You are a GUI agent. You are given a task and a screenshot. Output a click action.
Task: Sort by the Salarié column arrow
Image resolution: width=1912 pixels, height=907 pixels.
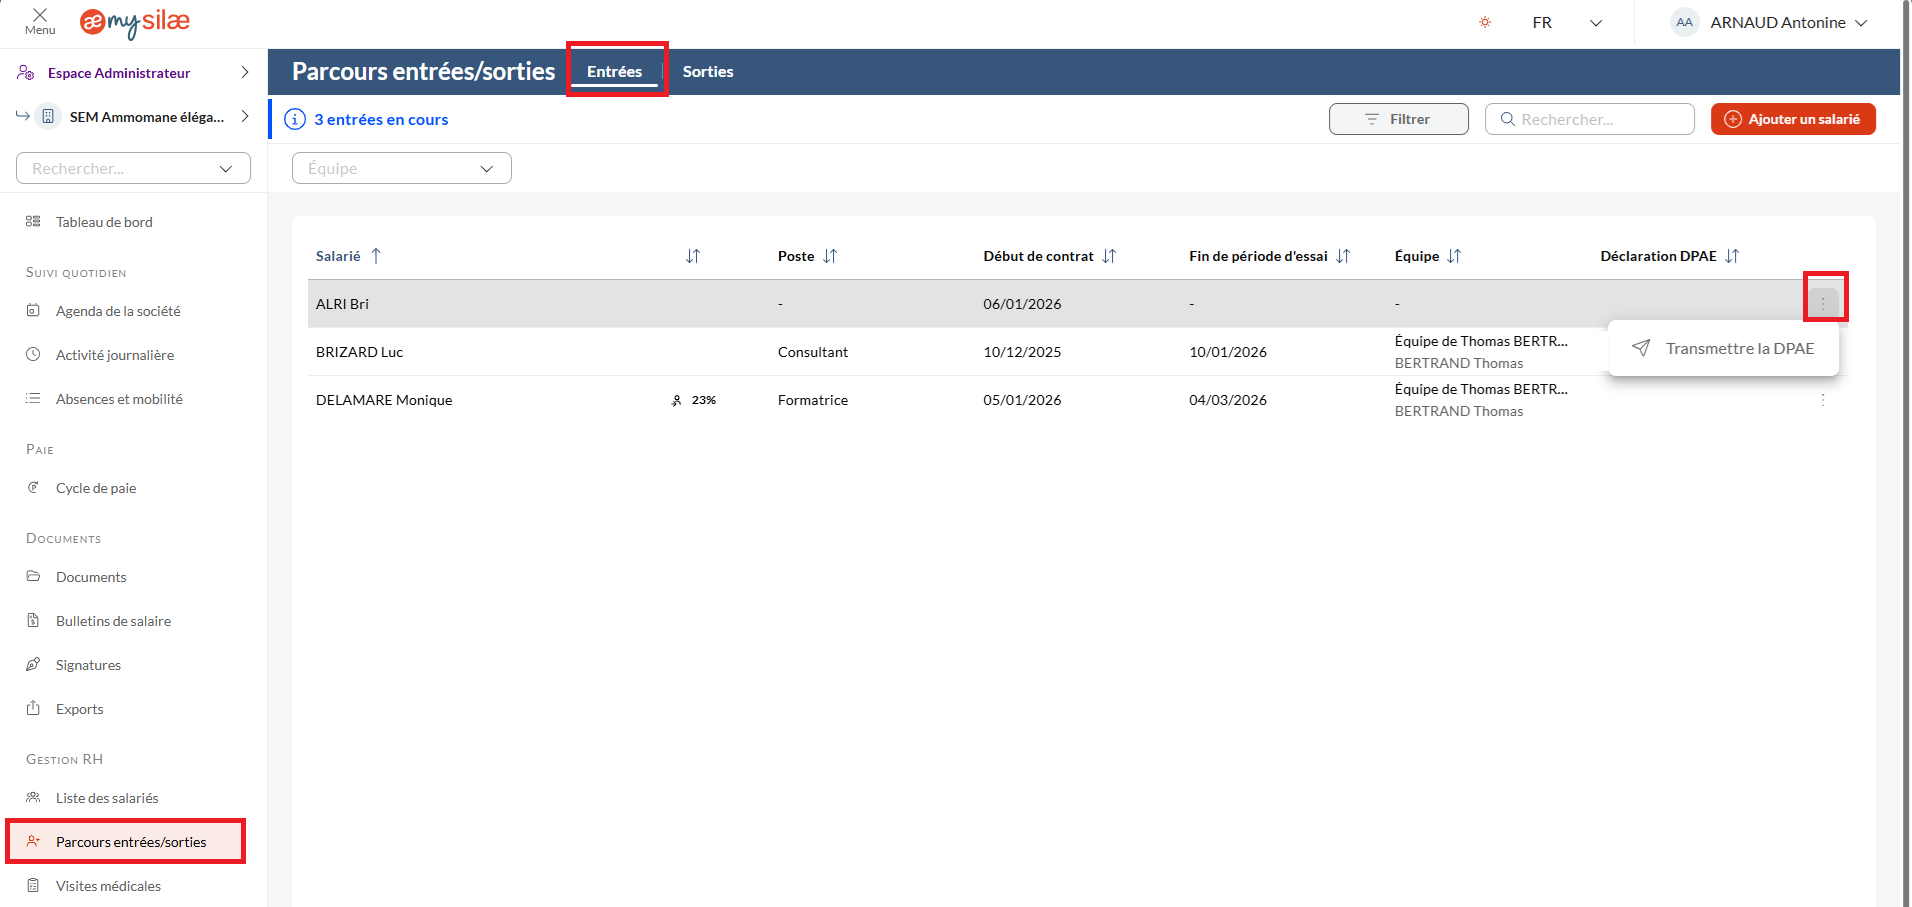[x=376, y=256]
